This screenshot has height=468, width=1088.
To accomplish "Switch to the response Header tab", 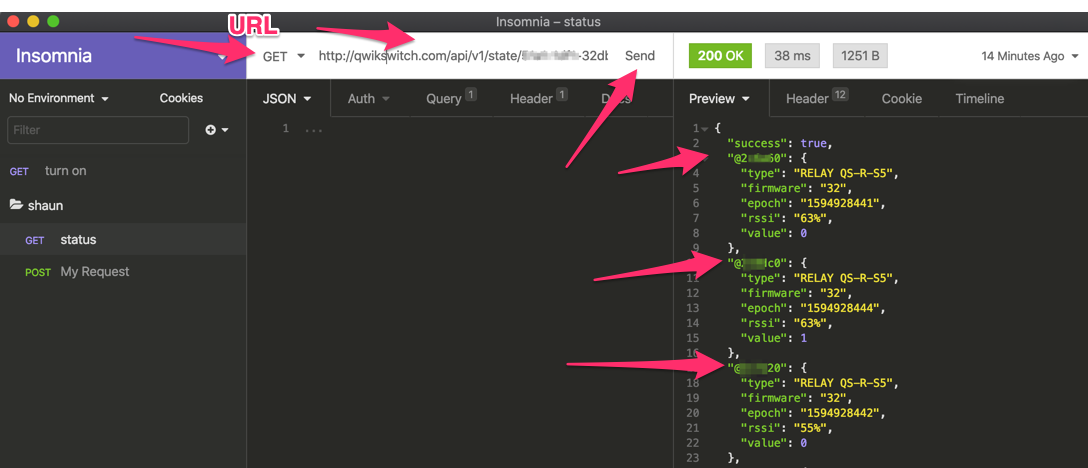I will pyautogui.click(x=817, y=99).
